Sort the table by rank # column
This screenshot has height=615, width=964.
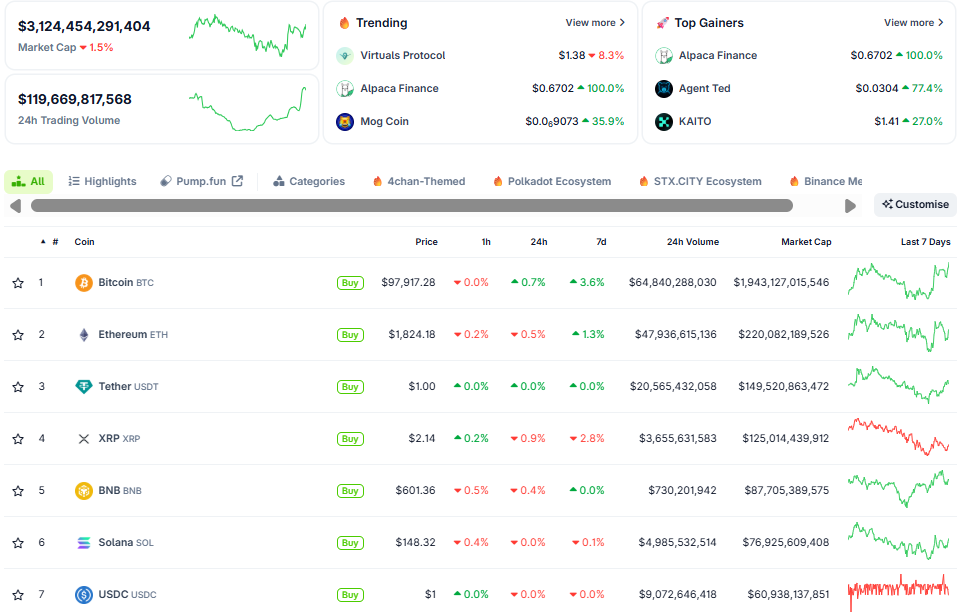[x=54, y=242]
